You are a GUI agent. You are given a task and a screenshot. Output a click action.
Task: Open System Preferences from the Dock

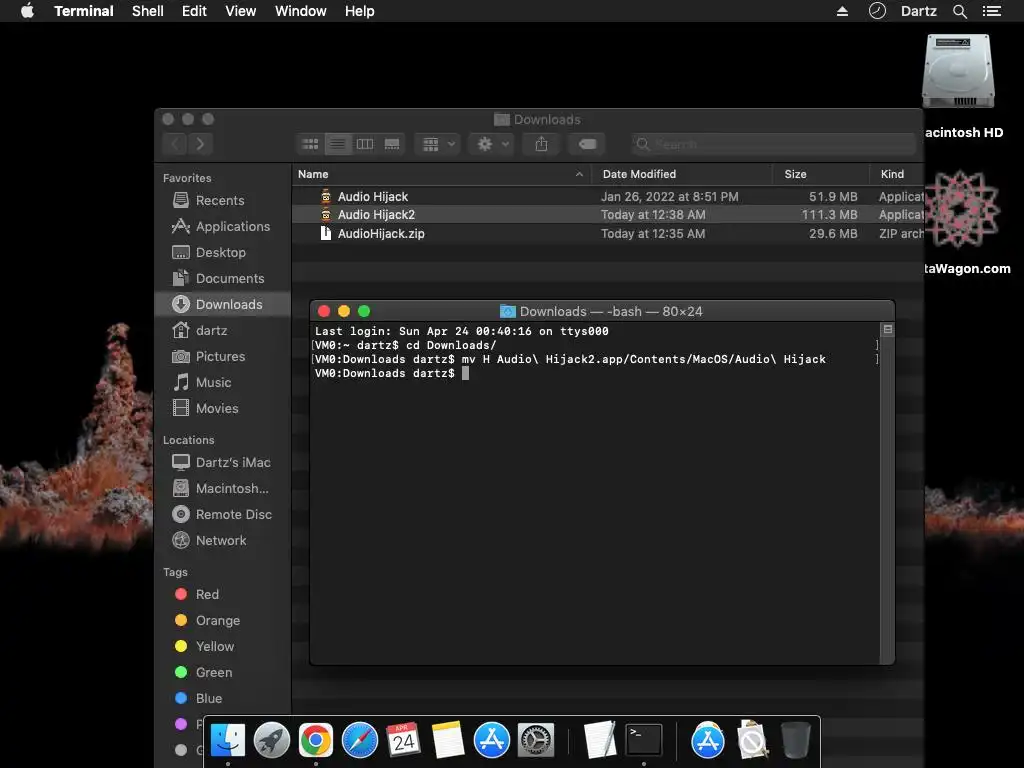click(536, 741)
